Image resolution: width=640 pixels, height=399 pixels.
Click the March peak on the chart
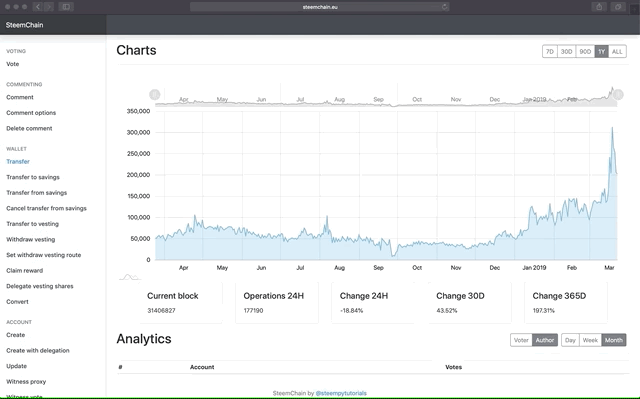click(x=612, y=128)
